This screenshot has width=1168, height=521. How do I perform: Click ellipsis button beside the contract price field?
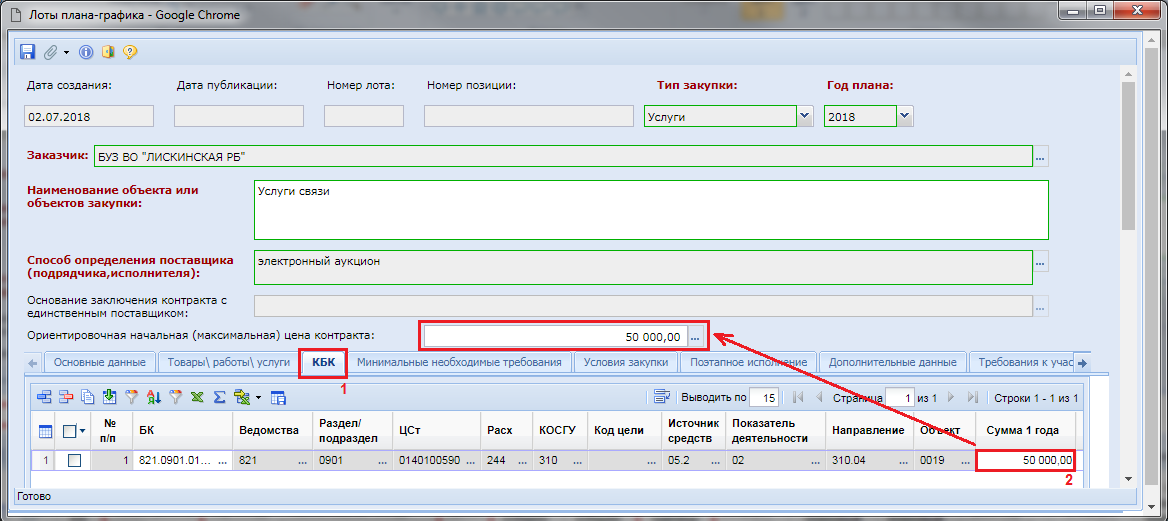(x=696, y=336)
